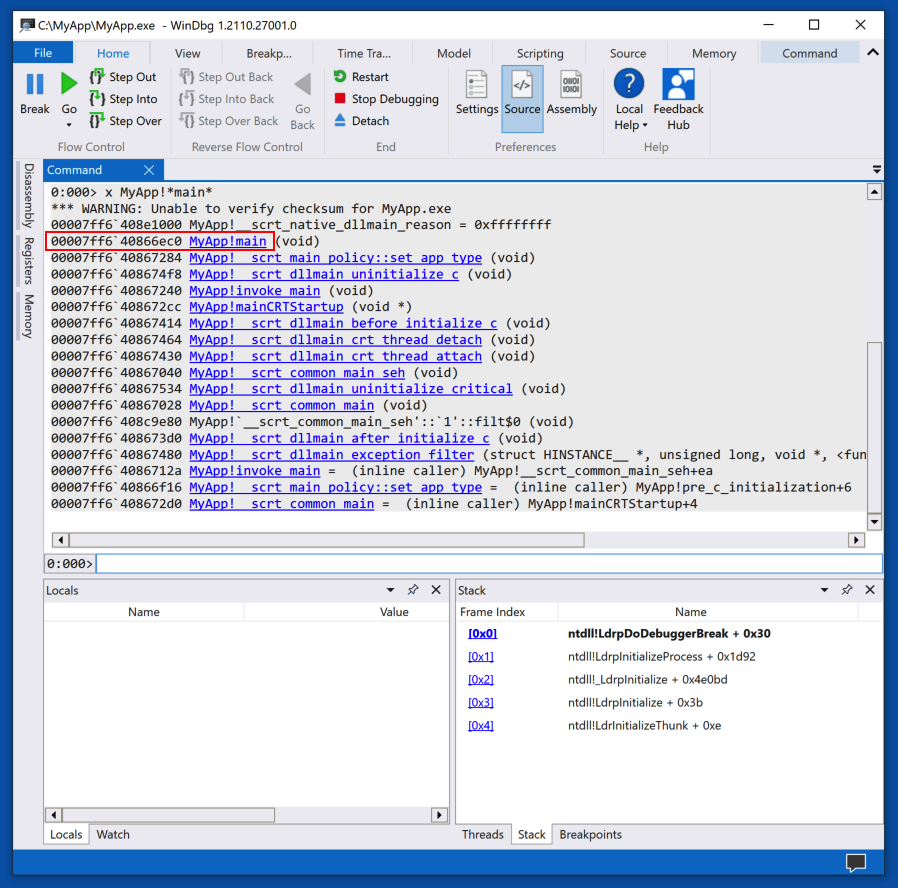The height and width of the screenshot is (888, 898).
Task: Switch to the Model ribbon tab
Action: click(x=454, y=53)
